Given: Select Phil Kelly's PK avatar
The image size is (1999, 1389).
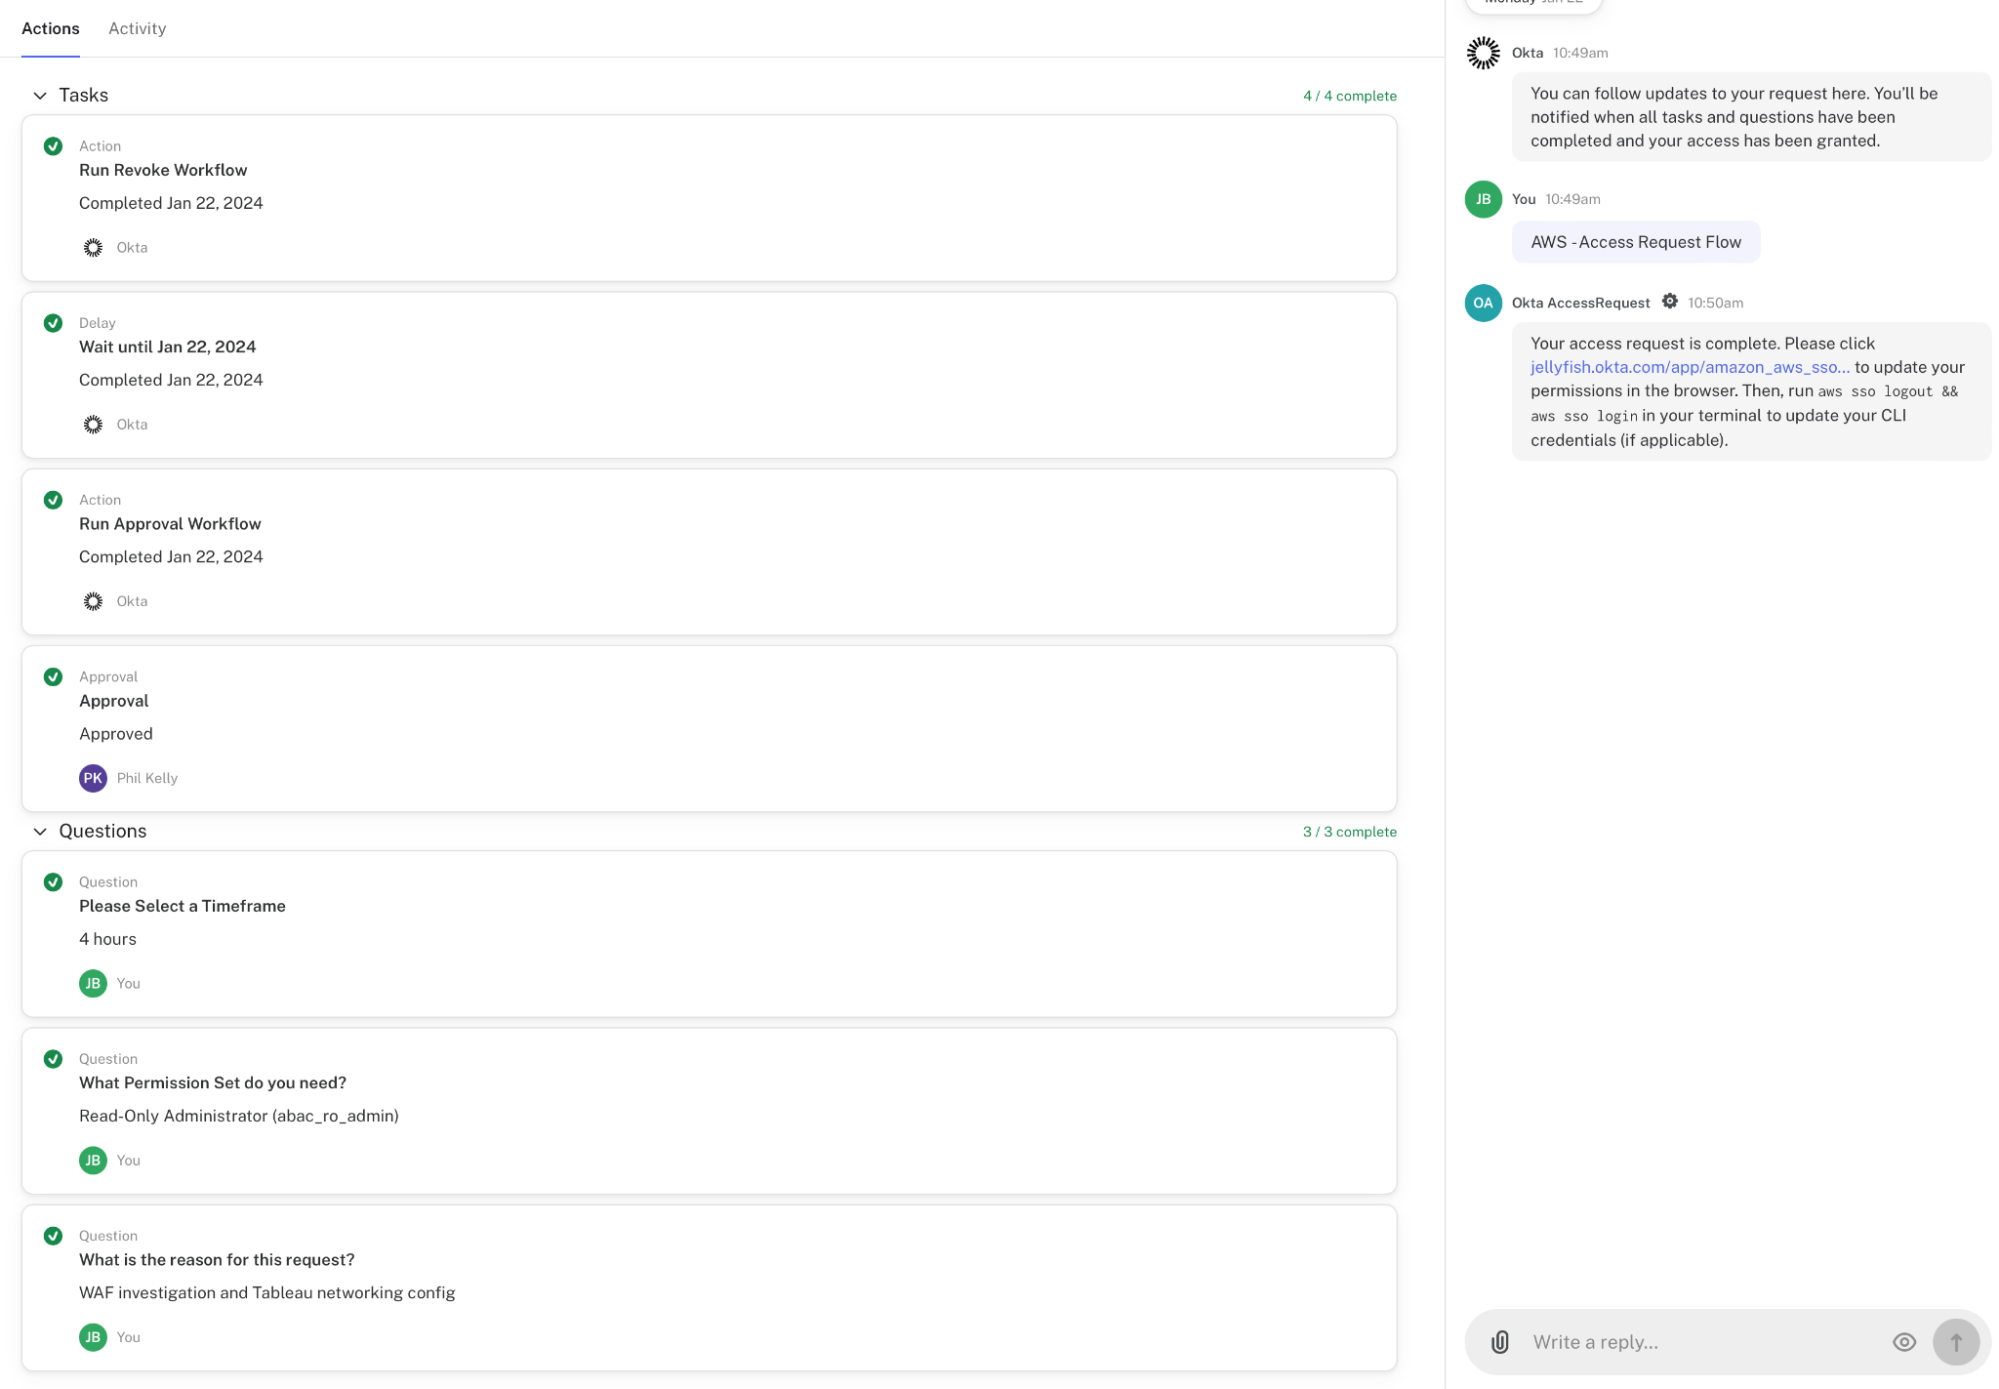Looking at the screenshot, I should coord(92,777).
